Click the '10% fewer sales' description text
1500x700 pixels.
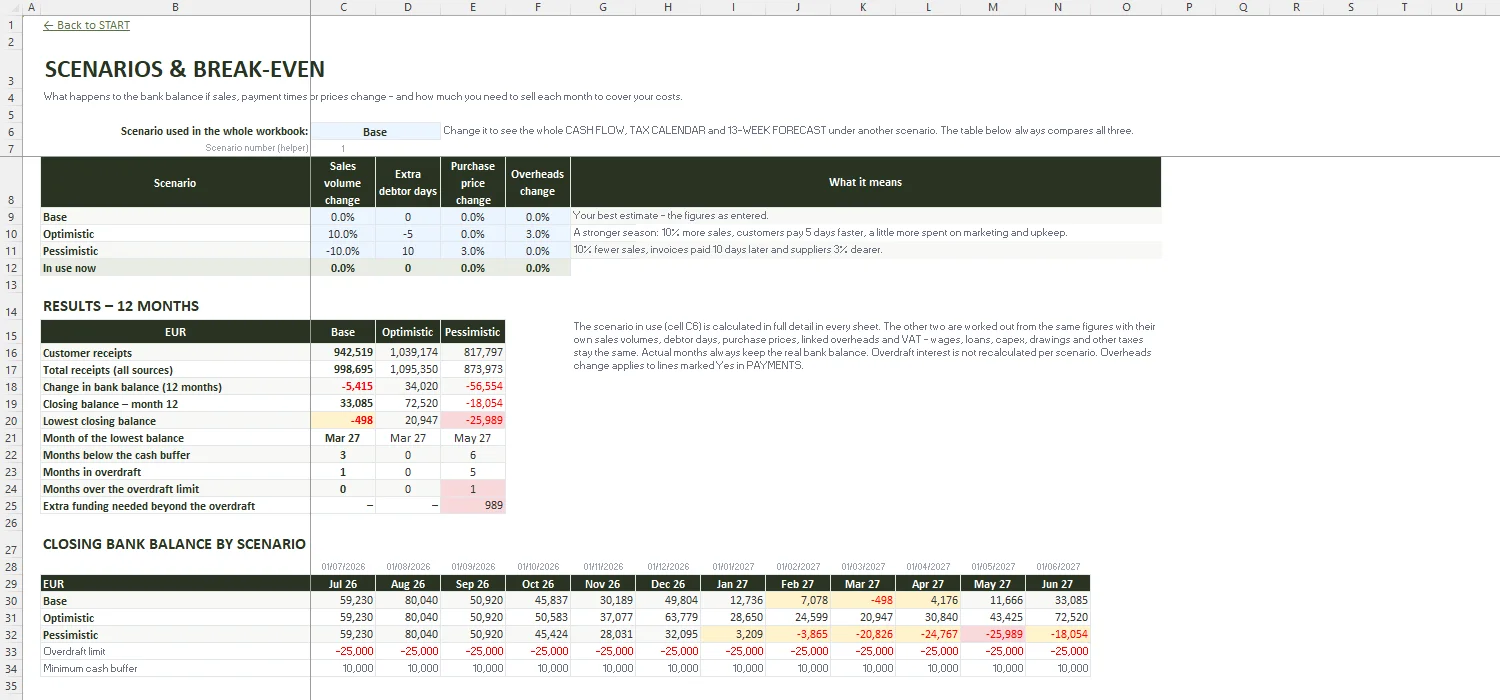pyautogui.click(x=728, y=250)
